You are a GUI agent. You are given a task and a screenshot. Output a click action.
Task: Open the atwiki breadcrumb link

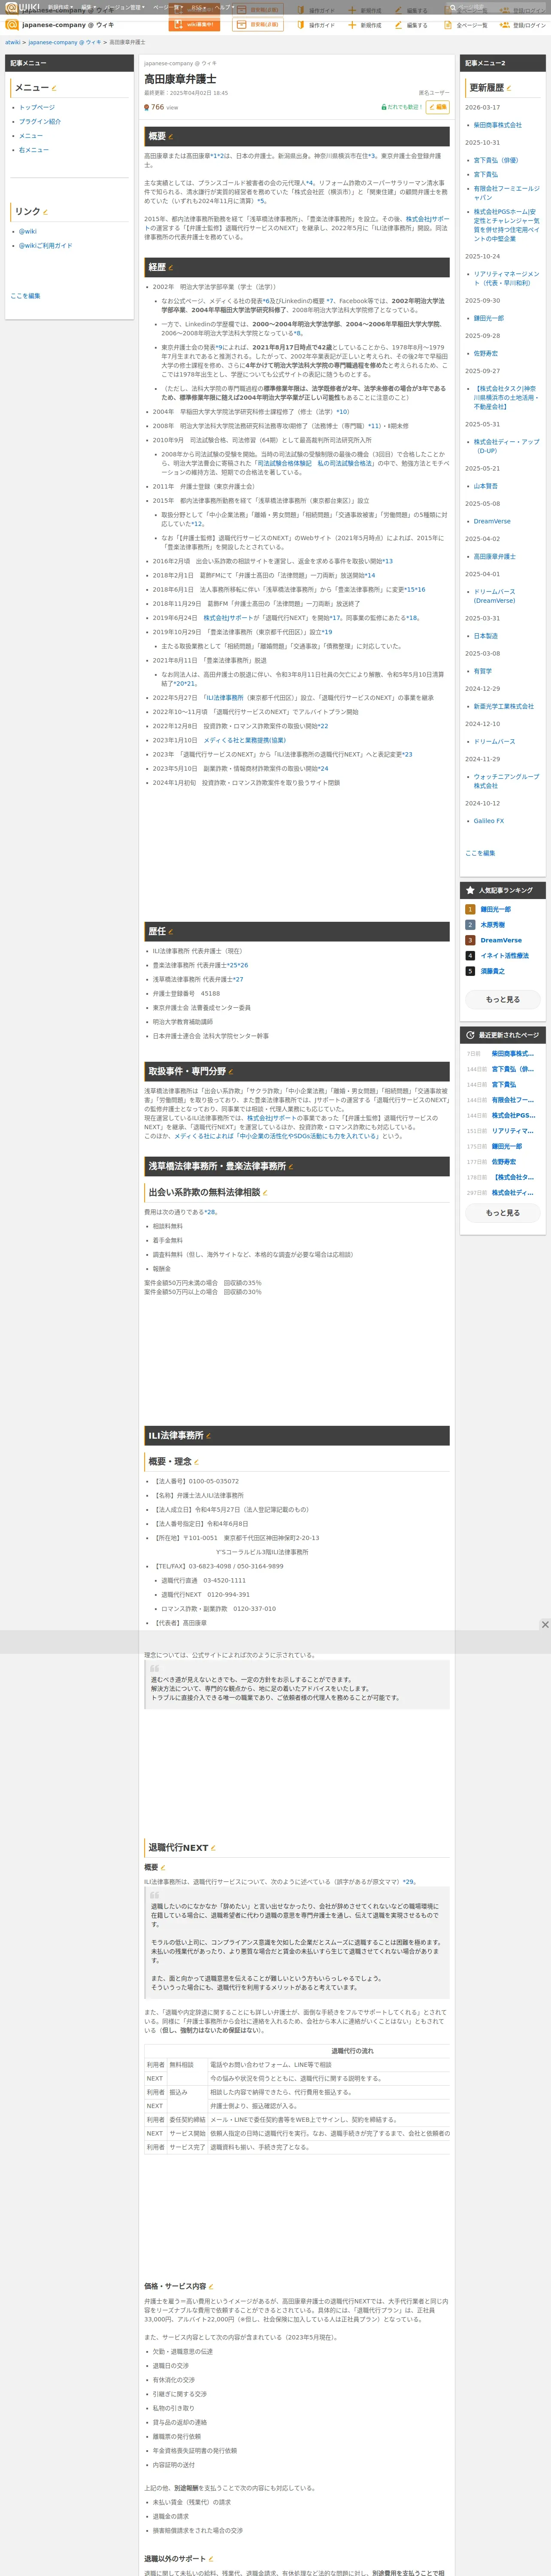pyautogui.click(x=13, y=43)
